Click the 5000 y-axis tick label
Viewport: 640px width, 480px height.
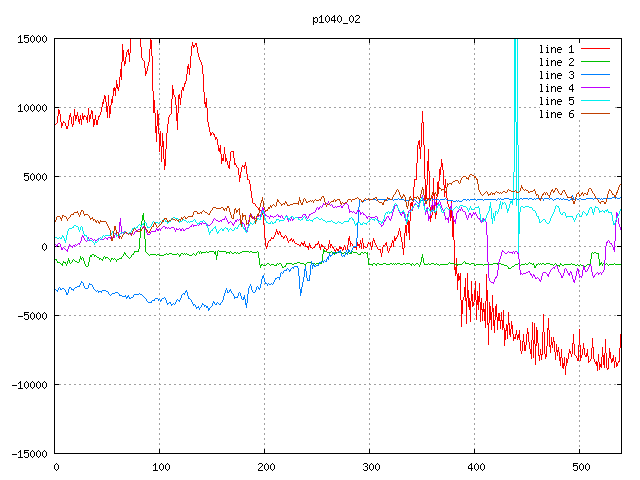(33, 177)
